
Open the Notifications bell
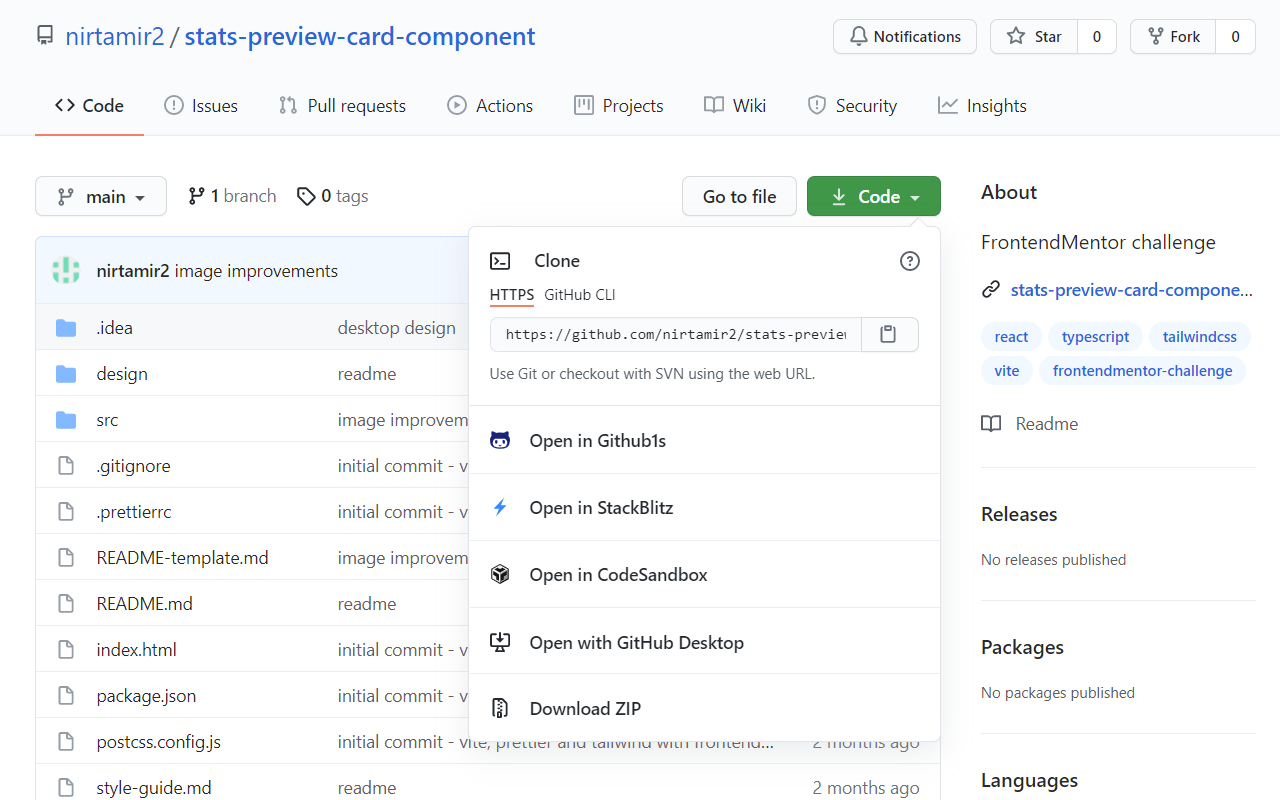(x=903, y=36)
